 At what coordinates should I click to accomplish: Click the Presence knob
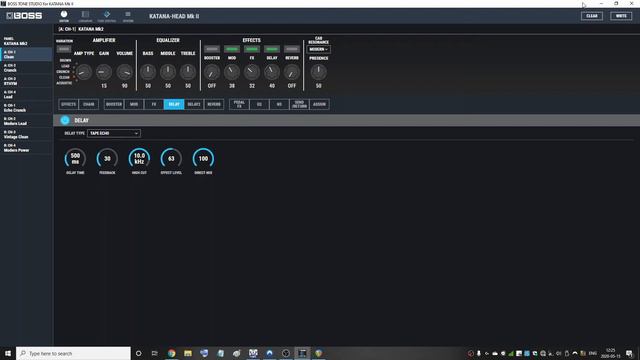click(318, 72)
